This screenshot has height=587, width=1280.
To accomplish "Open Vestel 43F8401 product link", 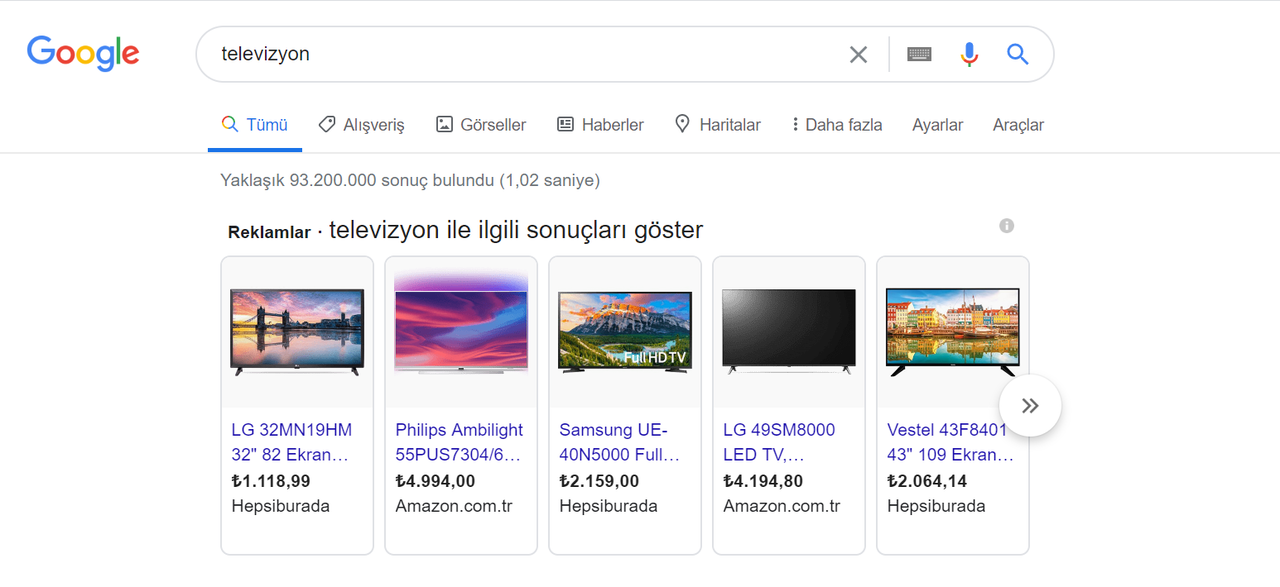I will (x=948, y=442).
